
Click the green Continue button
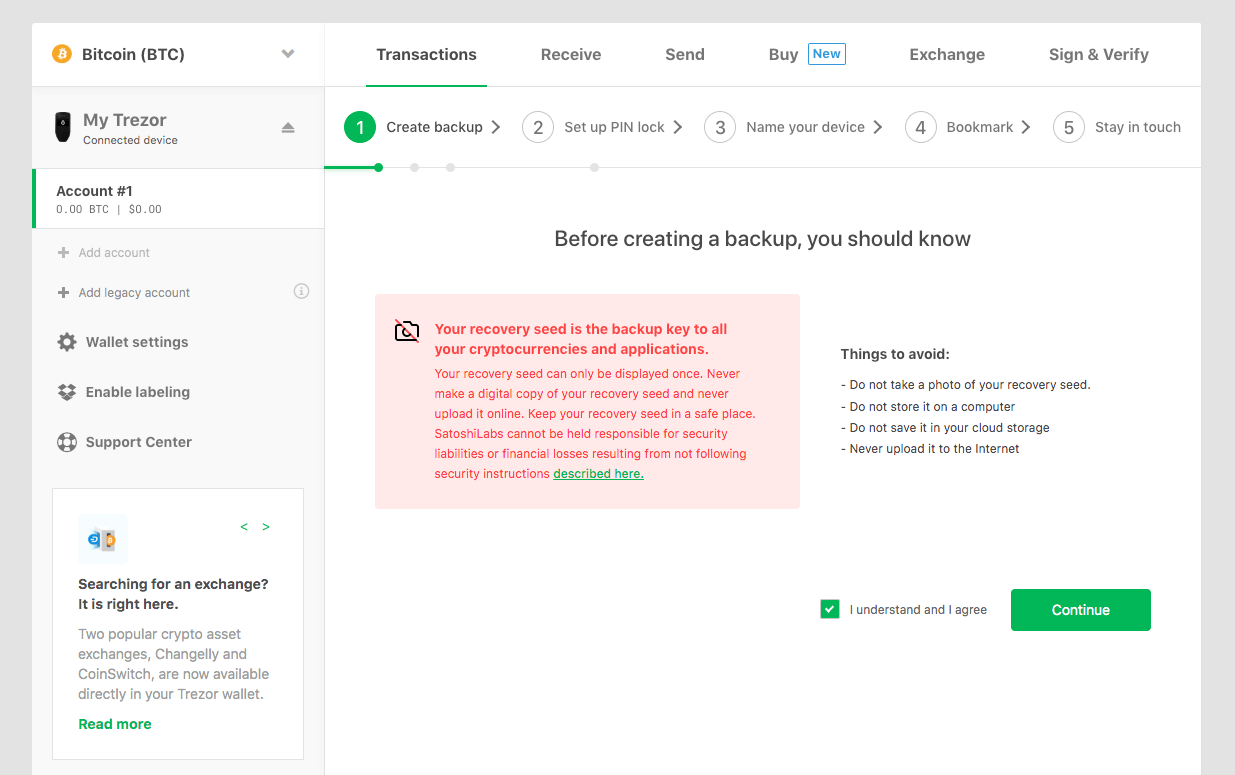pyautogui.click(x=1081, y=610)
